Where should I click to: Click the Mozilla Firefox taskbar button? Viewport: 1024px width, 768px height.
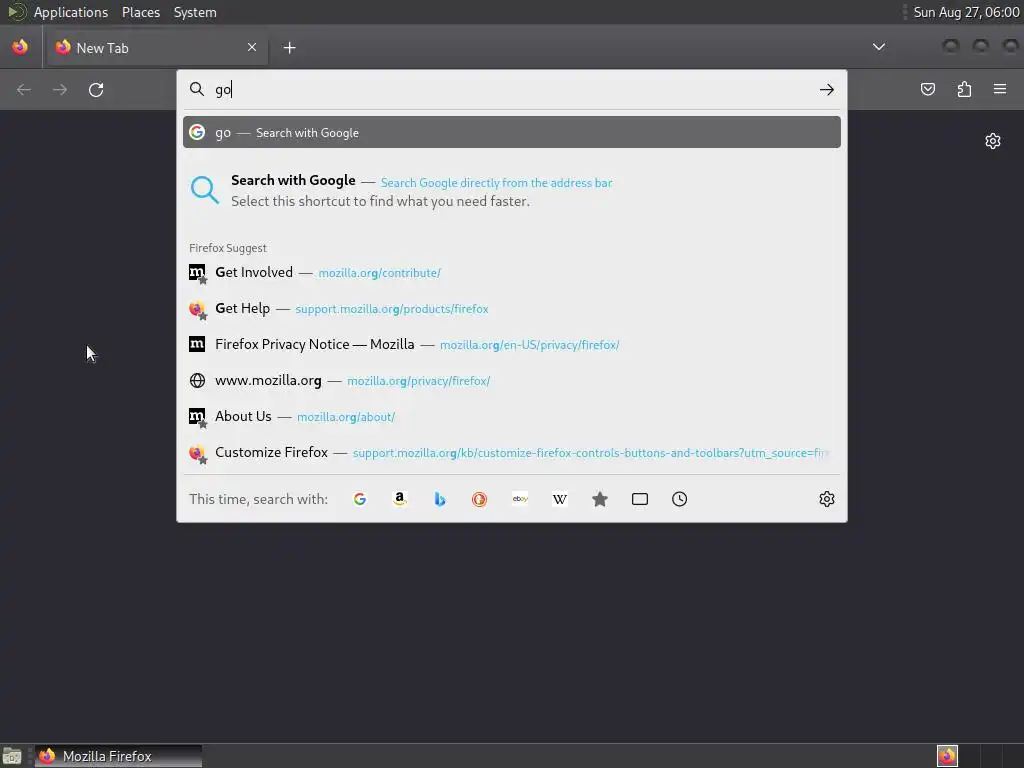tap(118, 756)
